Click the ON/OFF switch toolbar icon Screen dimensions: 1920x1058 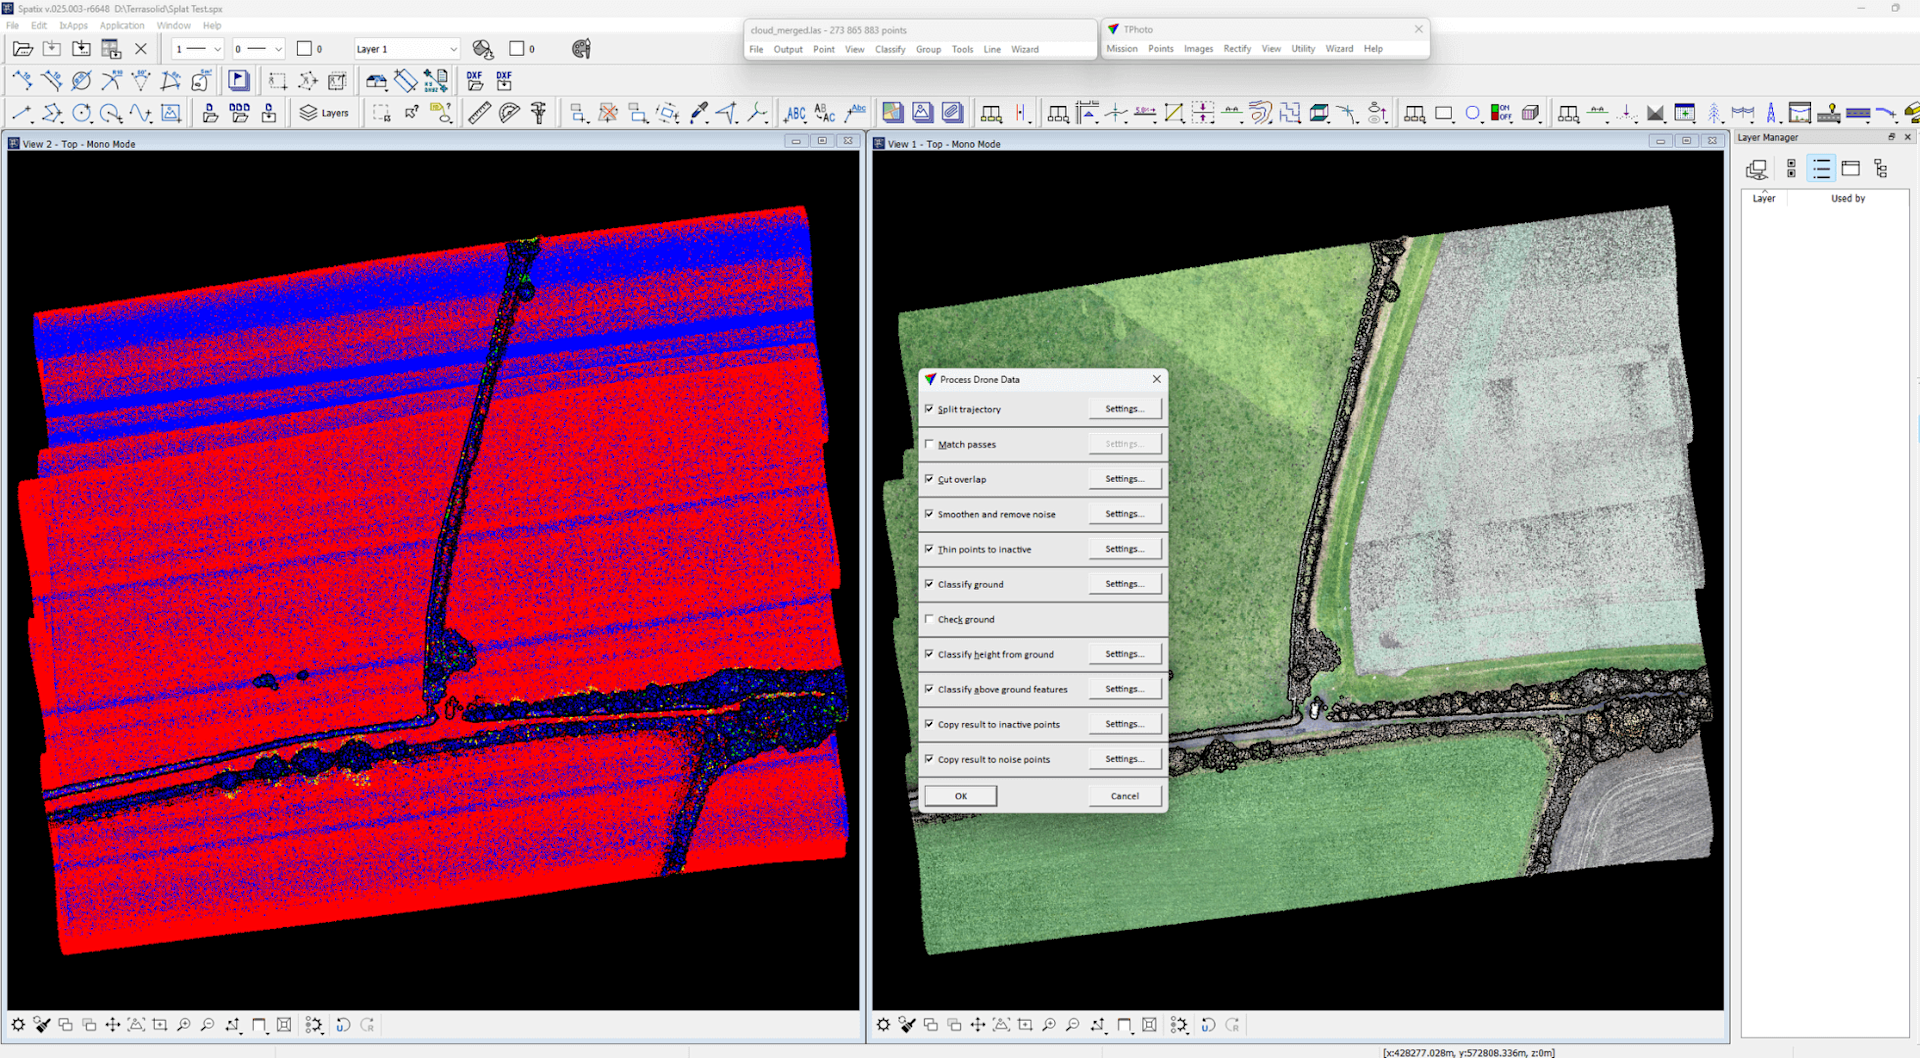(x=1501, y=113)
